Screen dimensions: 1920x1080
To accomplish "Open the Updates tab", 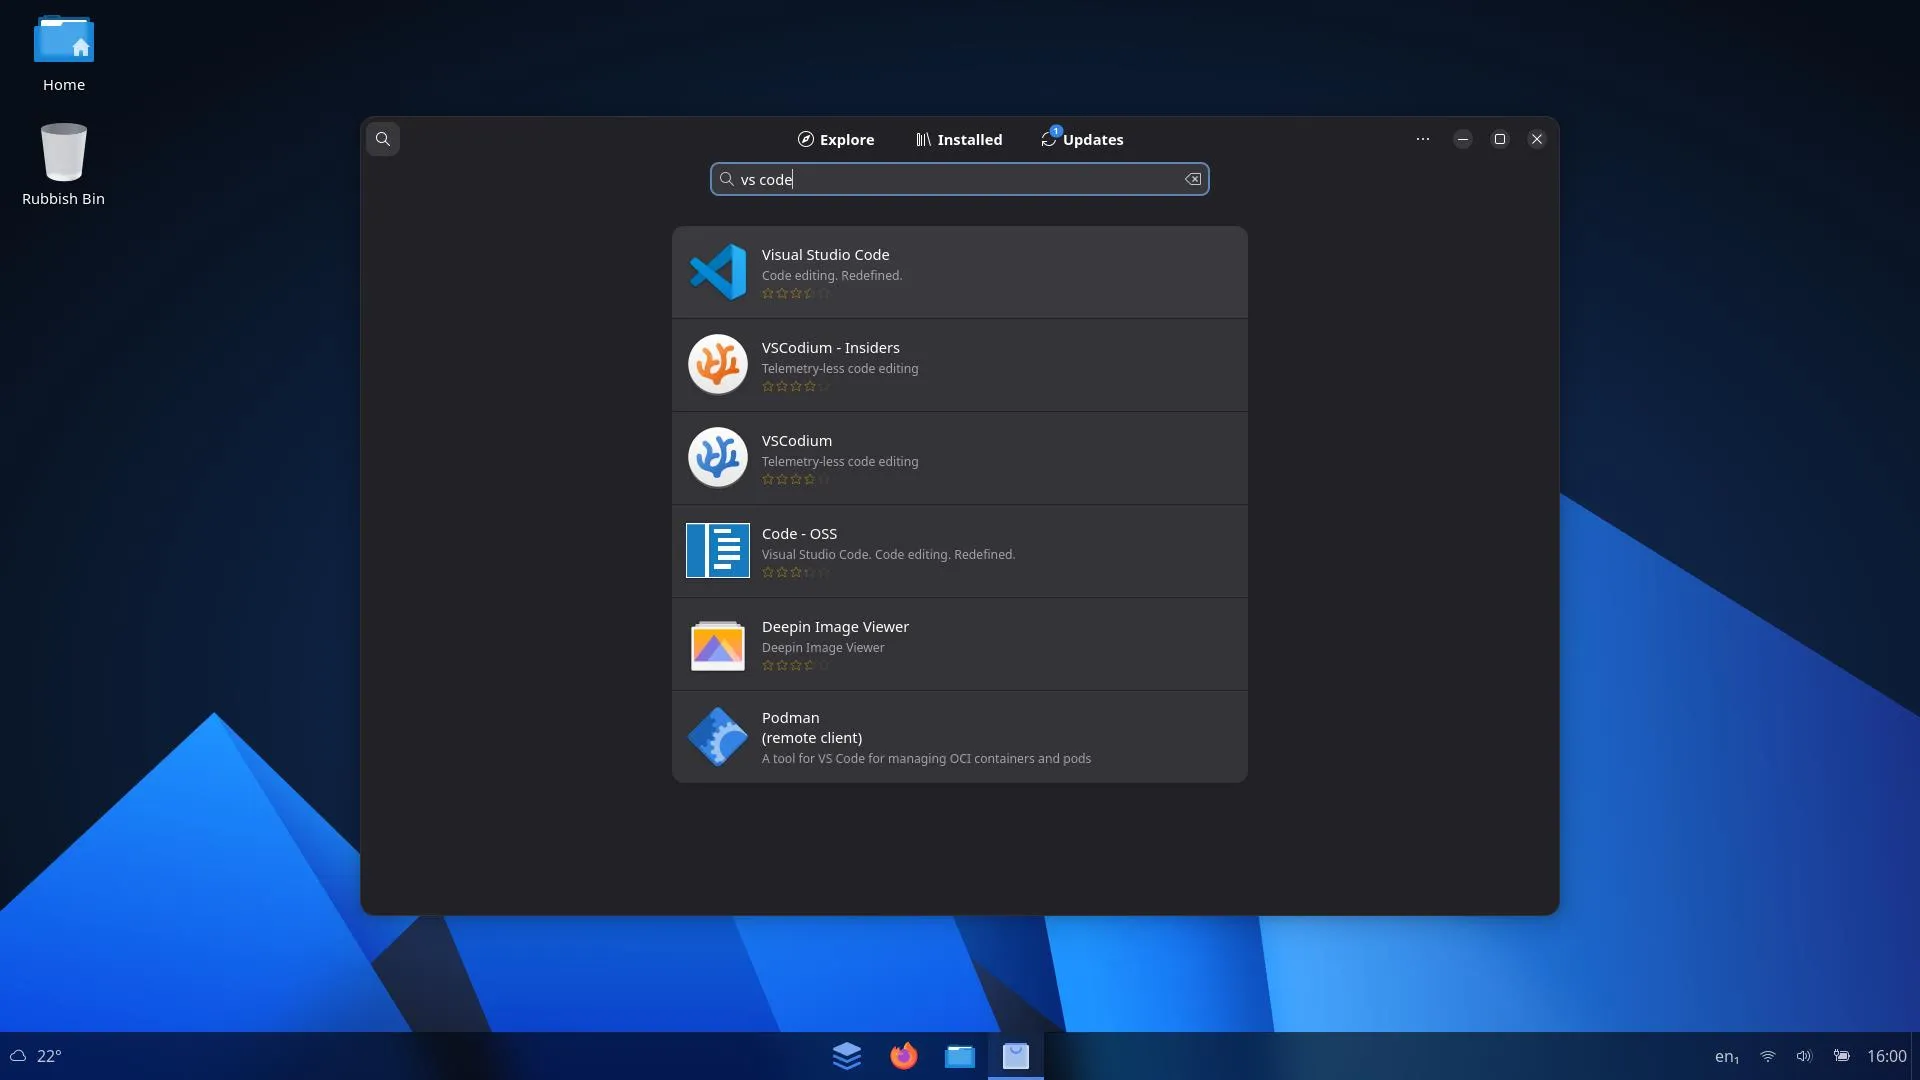I will (1082, 139).
